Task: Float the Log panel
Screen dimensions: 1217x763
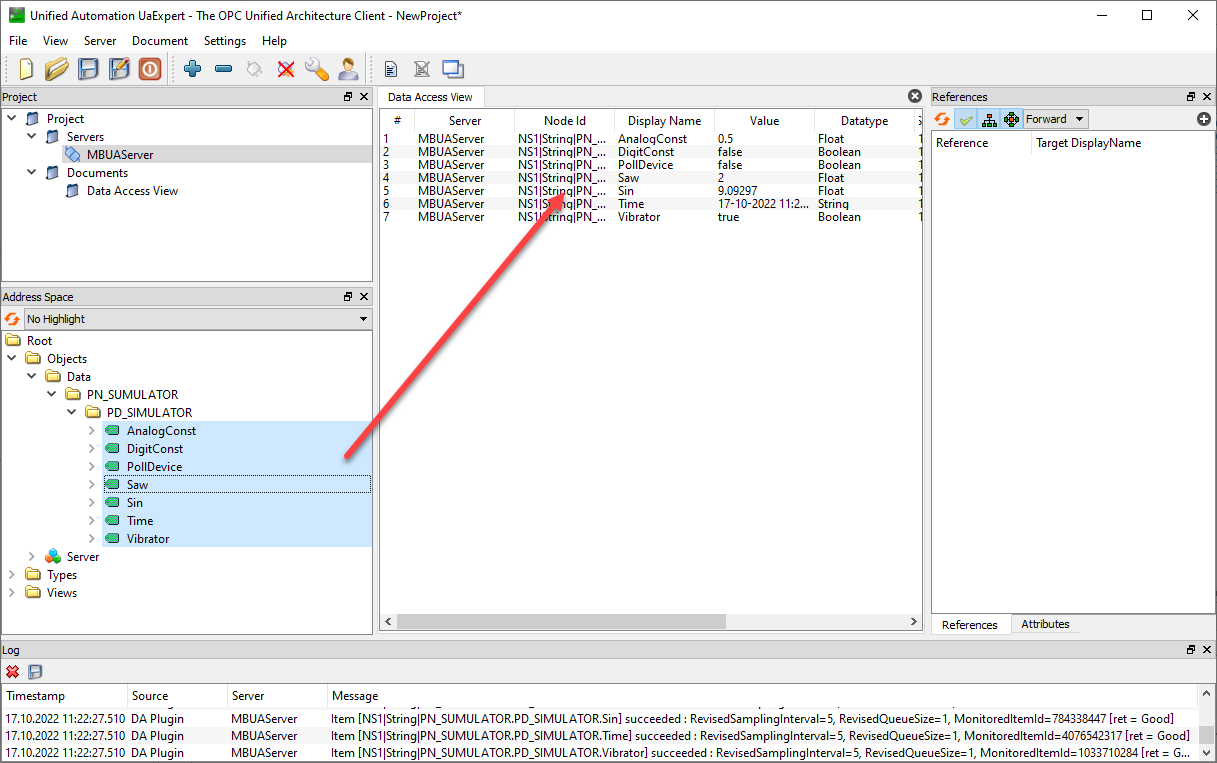Action: [x=1191, y=650]
